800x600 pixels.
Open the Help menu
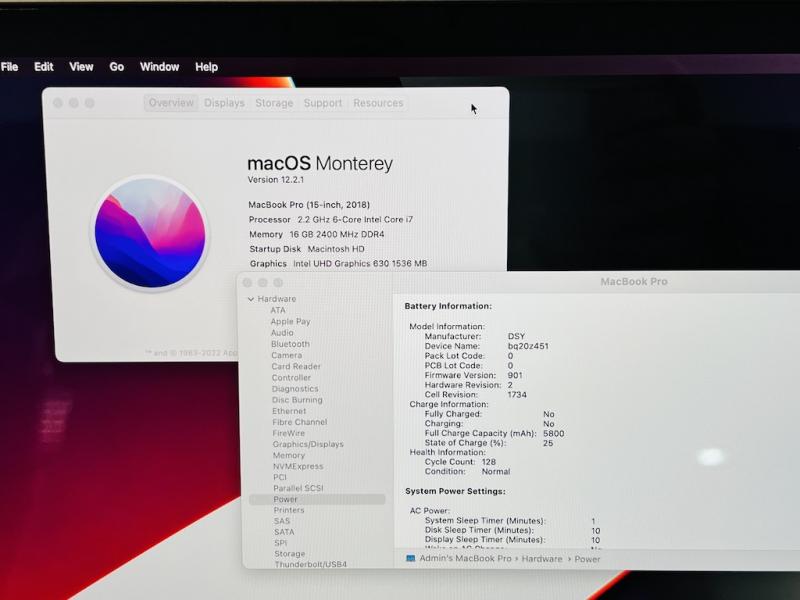[206, 67]
